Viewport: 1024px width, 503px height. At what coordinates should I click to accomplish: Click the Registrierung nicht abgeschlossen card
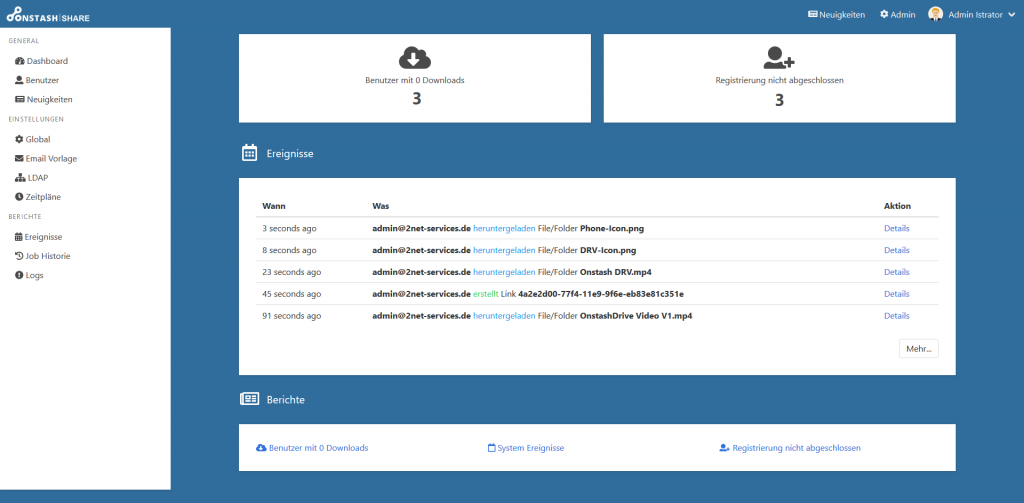tap(779, 78)
